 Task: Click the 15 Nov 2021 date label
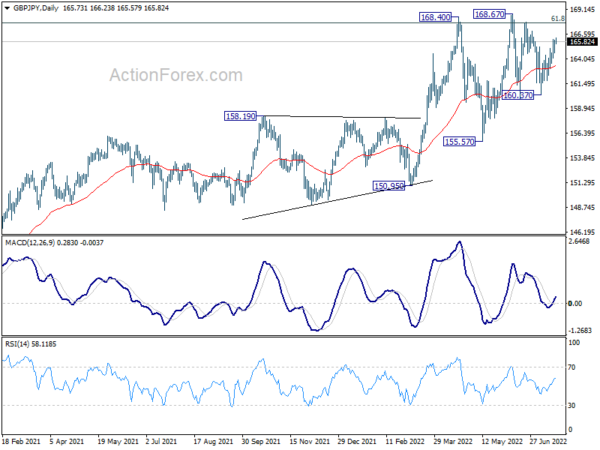click(x=310, y=441)
